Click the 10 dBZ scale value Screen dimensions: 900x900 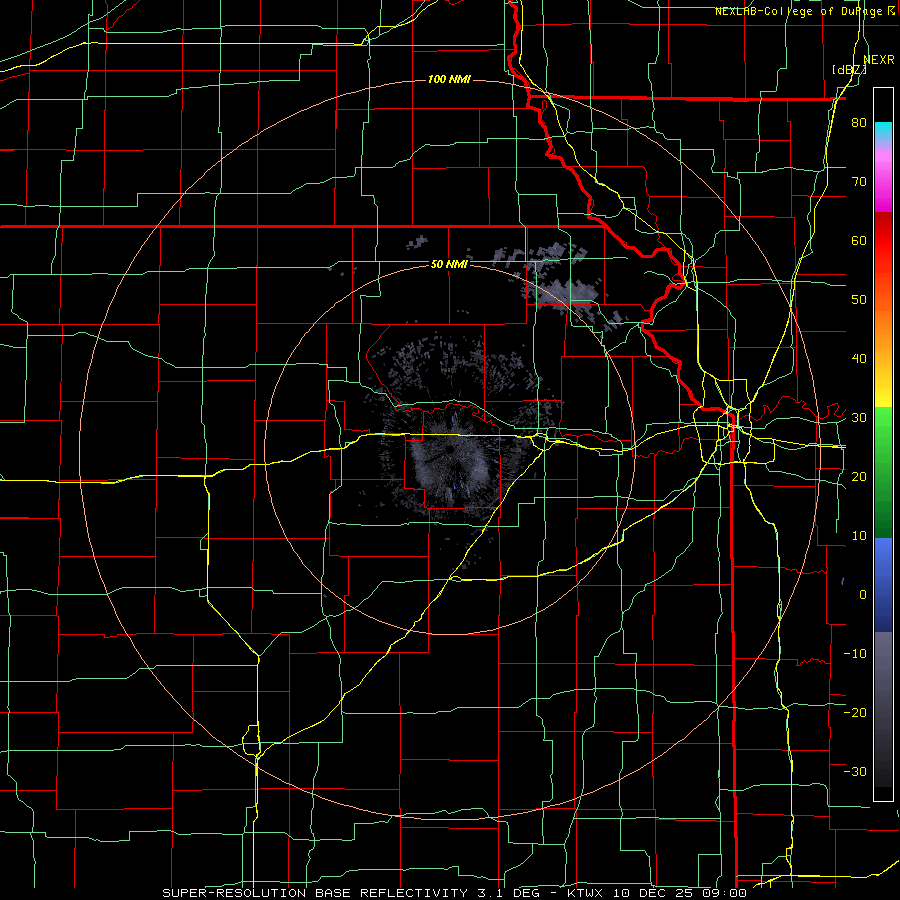tap(859, 536)
